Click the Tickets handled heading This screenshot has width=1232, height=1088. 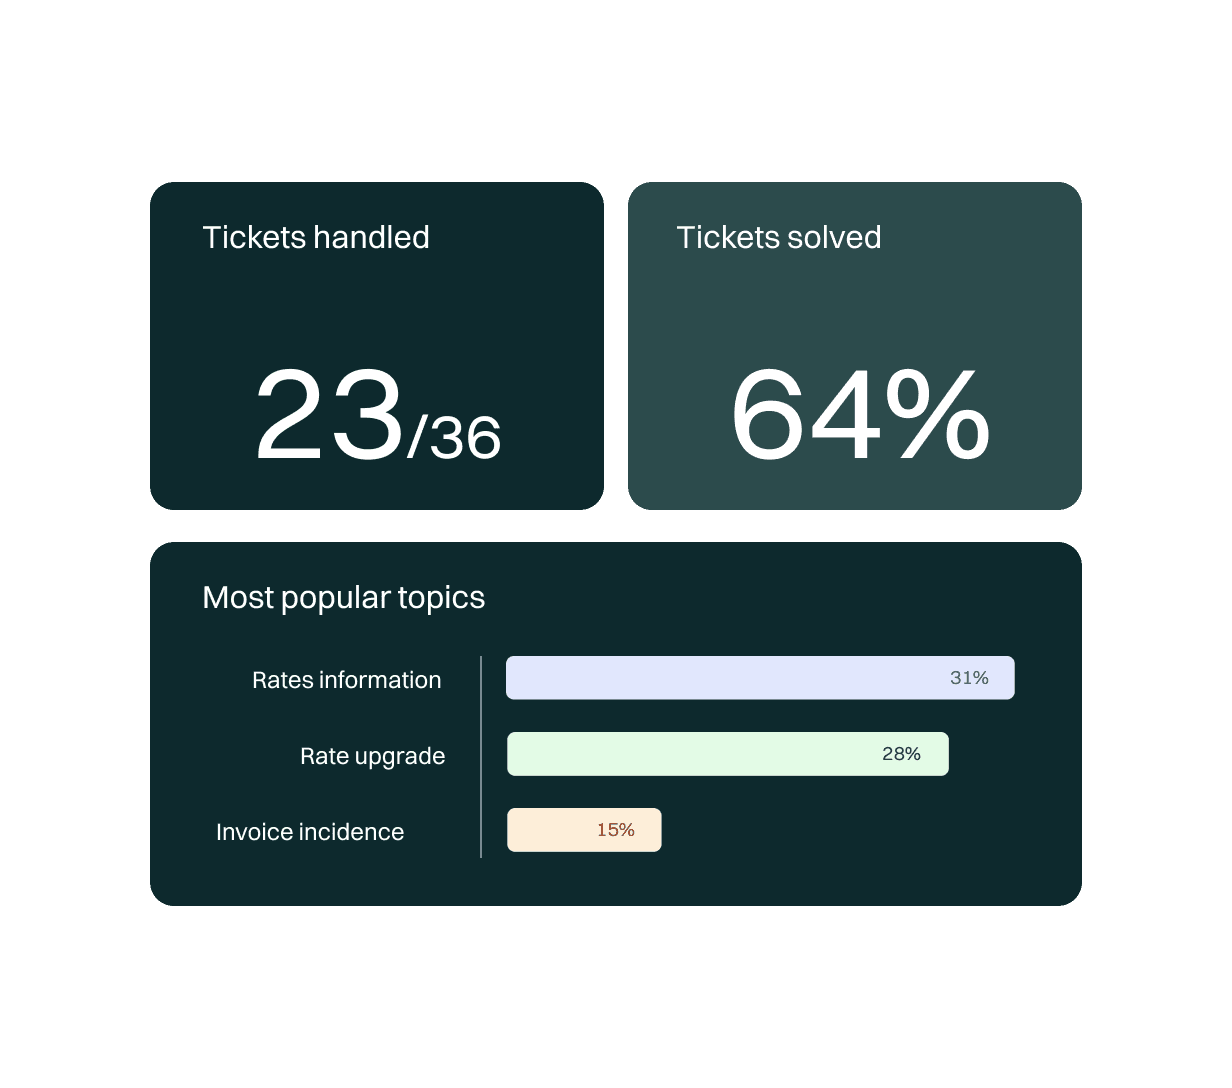point(316,237)
